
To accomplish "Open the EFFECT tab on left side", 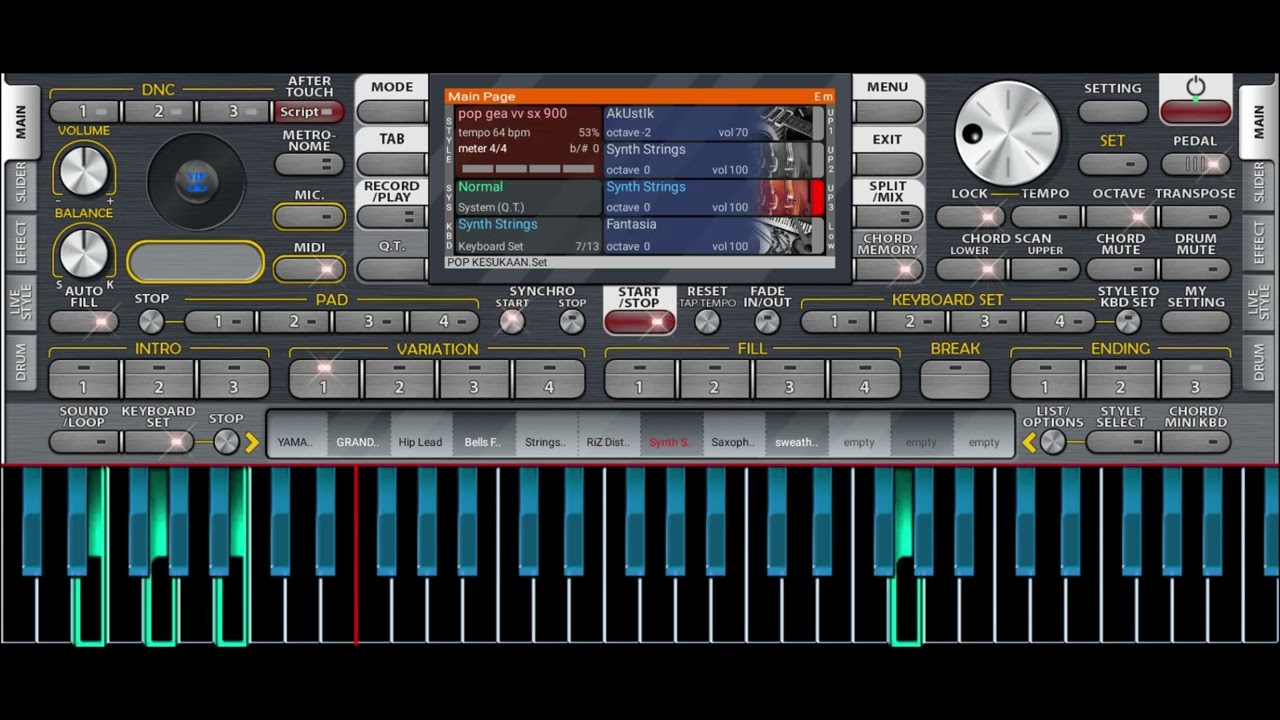I will [x=21, y=243].
